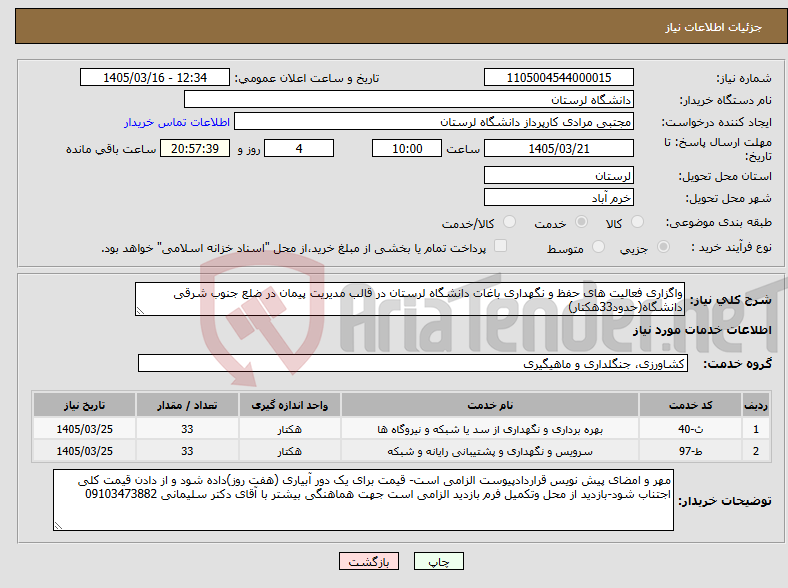
Task: Select the خدمت radio button
Action: tap(581, 222)
